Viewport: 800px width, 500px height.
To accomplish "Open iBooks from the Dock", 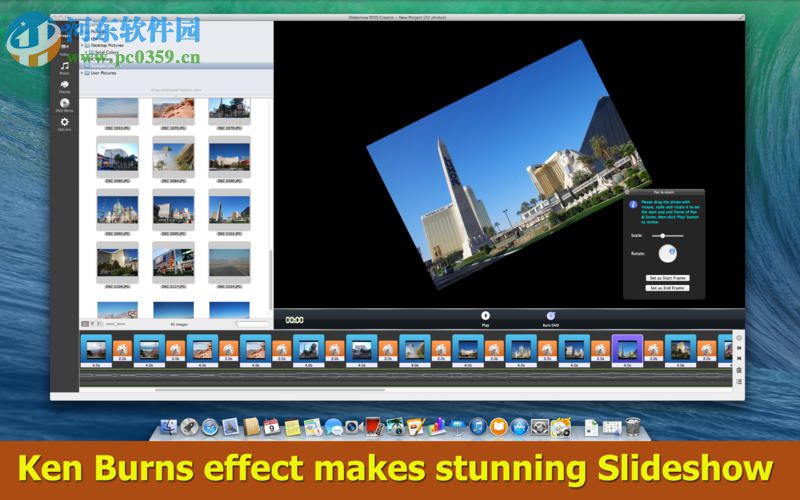I will click(x=498, y=427).
